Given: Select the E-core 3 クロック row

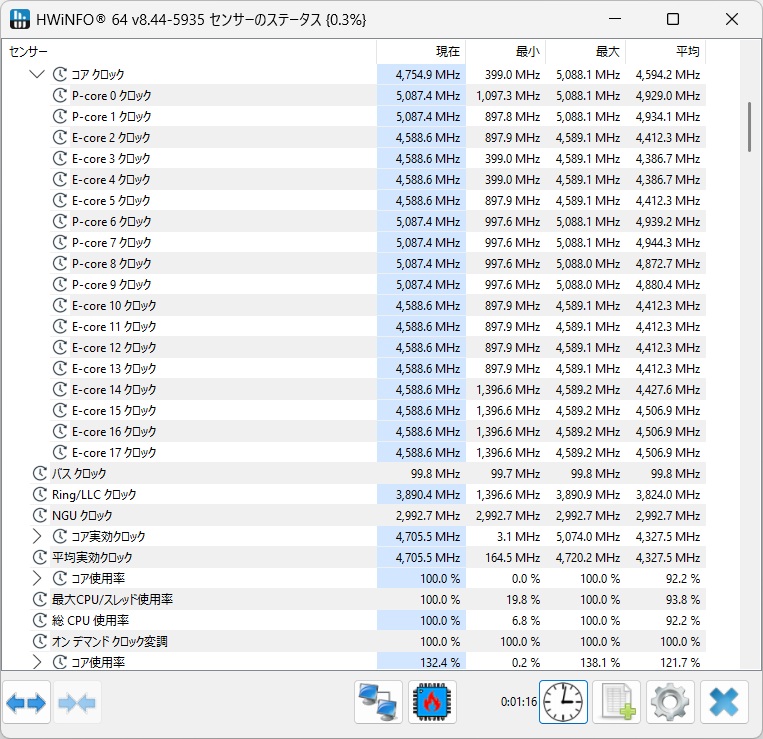Looking at the screenshot, I should [378, 158].
